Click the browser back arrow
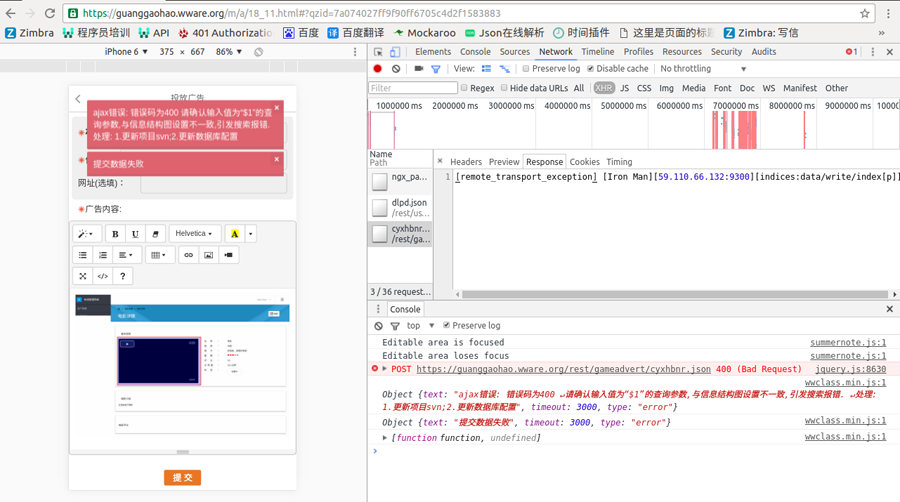The width and height of the screenshot is (900, 502). click(10, 13)
